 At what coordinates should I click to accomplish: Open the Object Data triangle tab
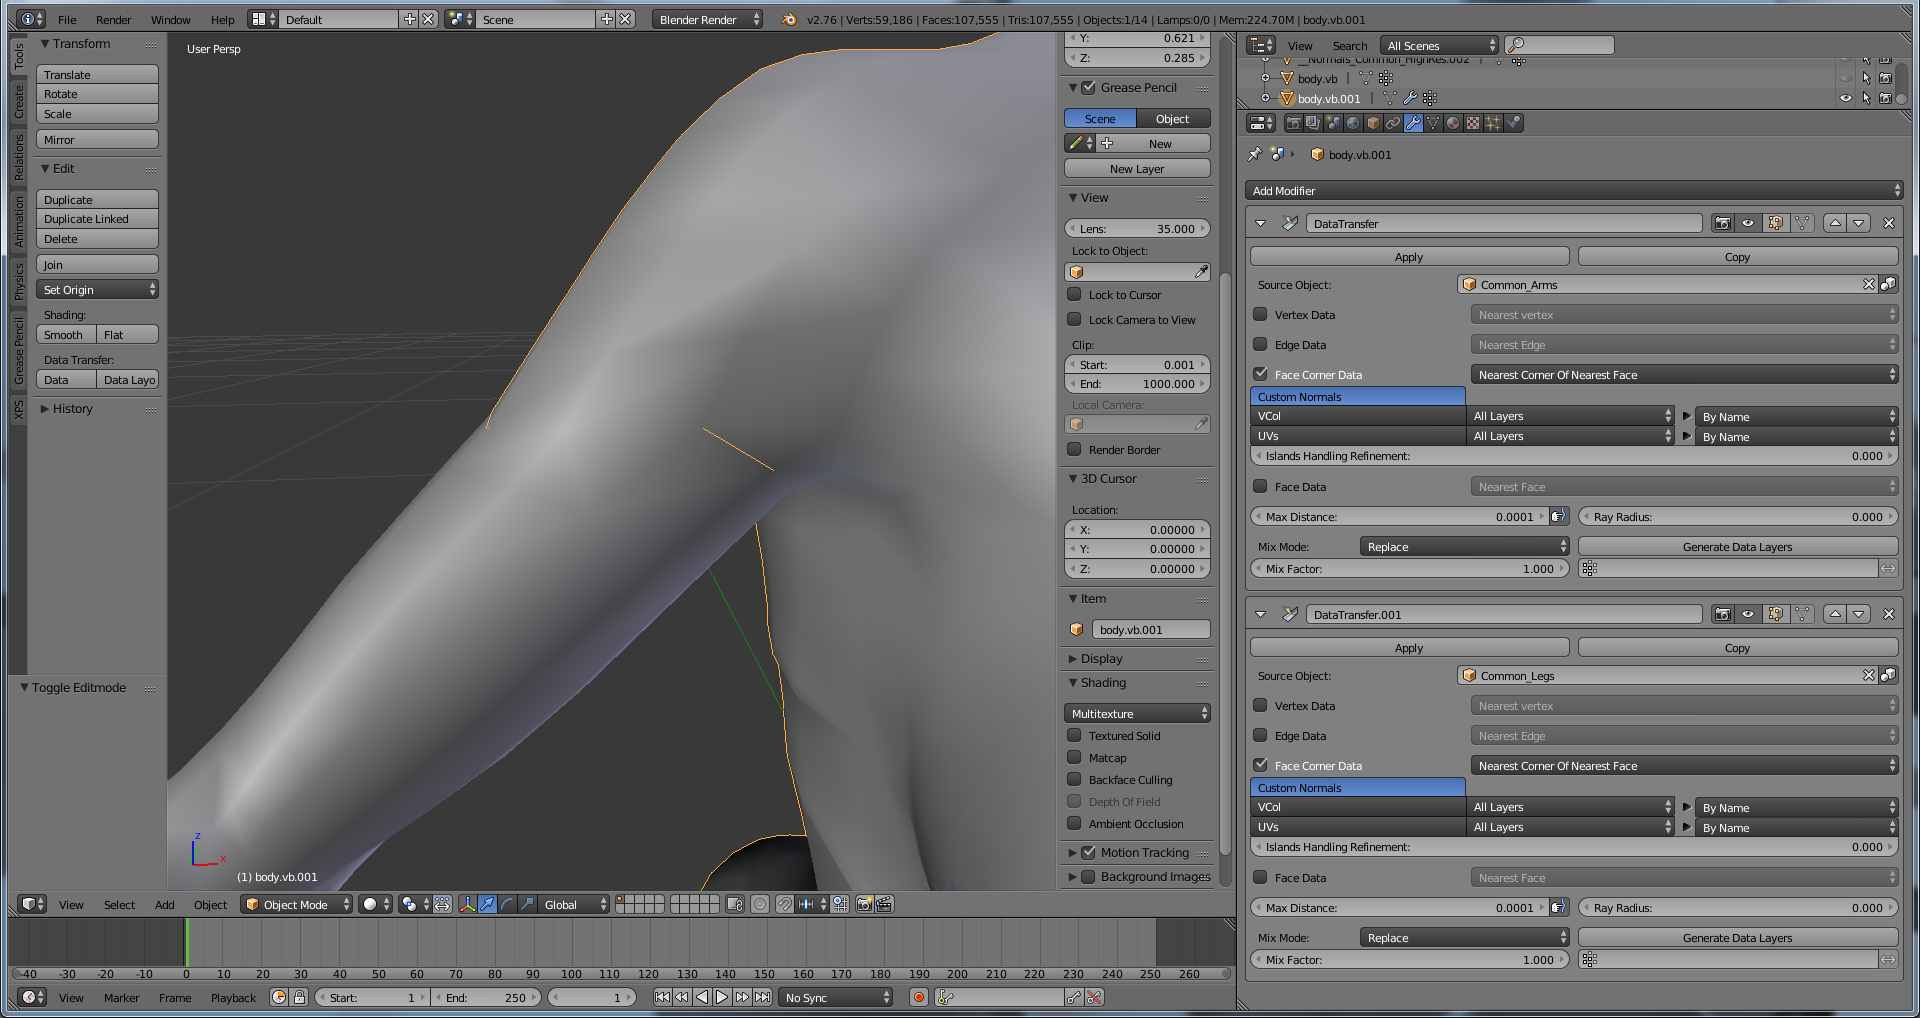[1433, 123]
